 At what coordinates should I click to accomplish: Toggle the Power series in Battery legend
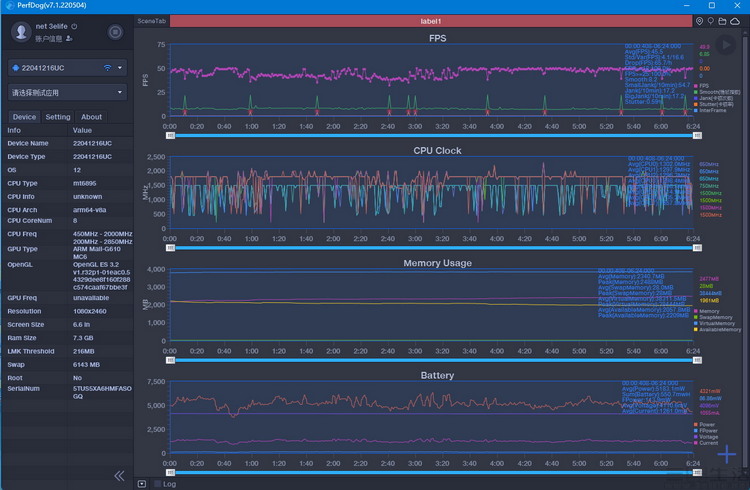coord(704,424)
